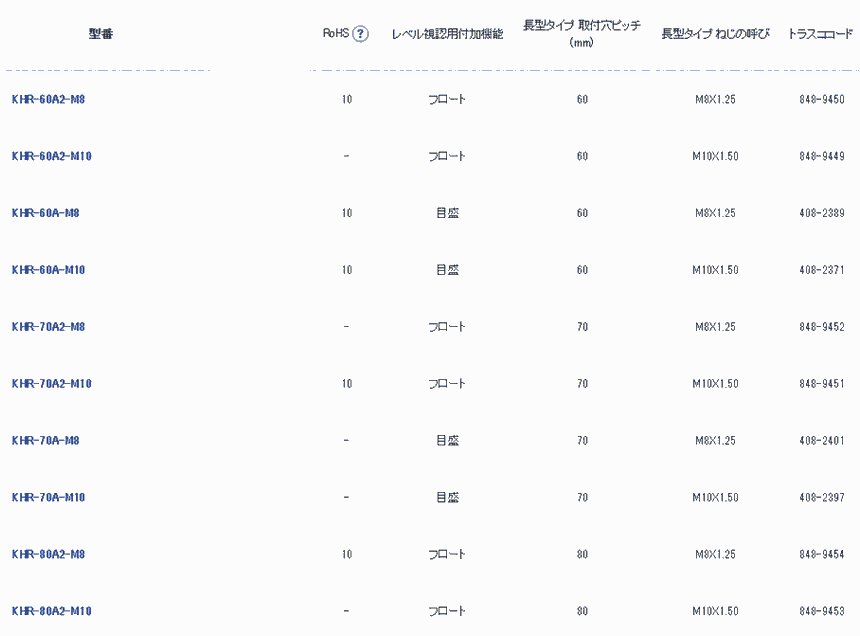
Task: Open the KHR-70A-M10 model link
Action: 48,498
